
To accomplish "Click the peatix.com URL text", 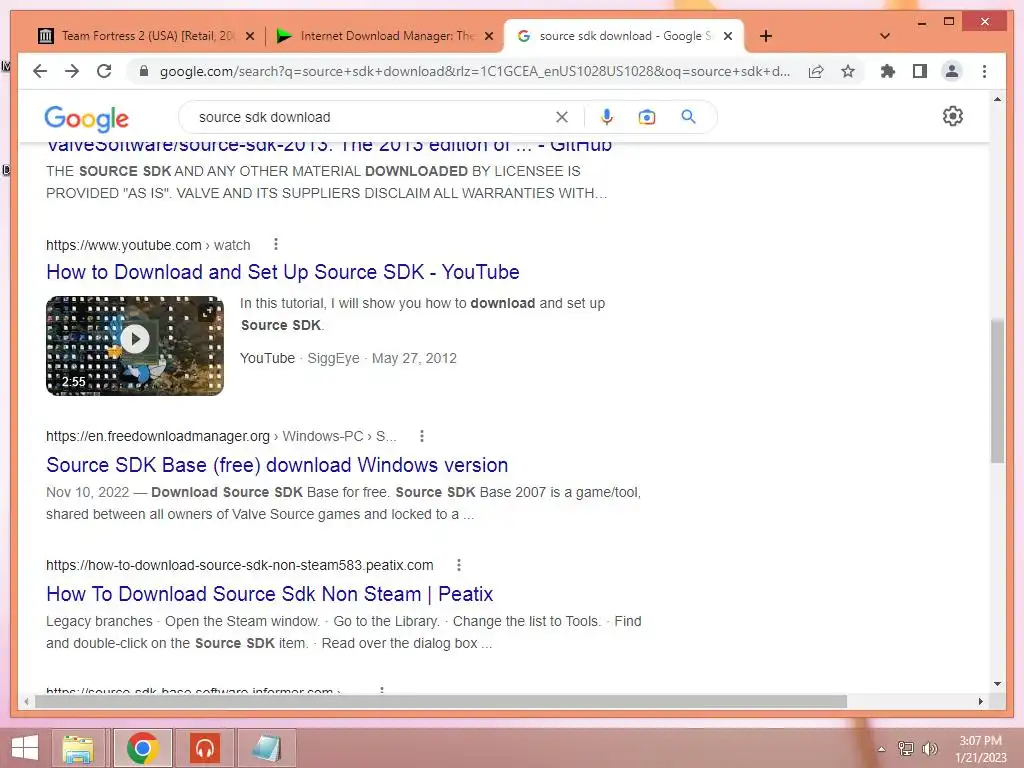I will point(240,565).
